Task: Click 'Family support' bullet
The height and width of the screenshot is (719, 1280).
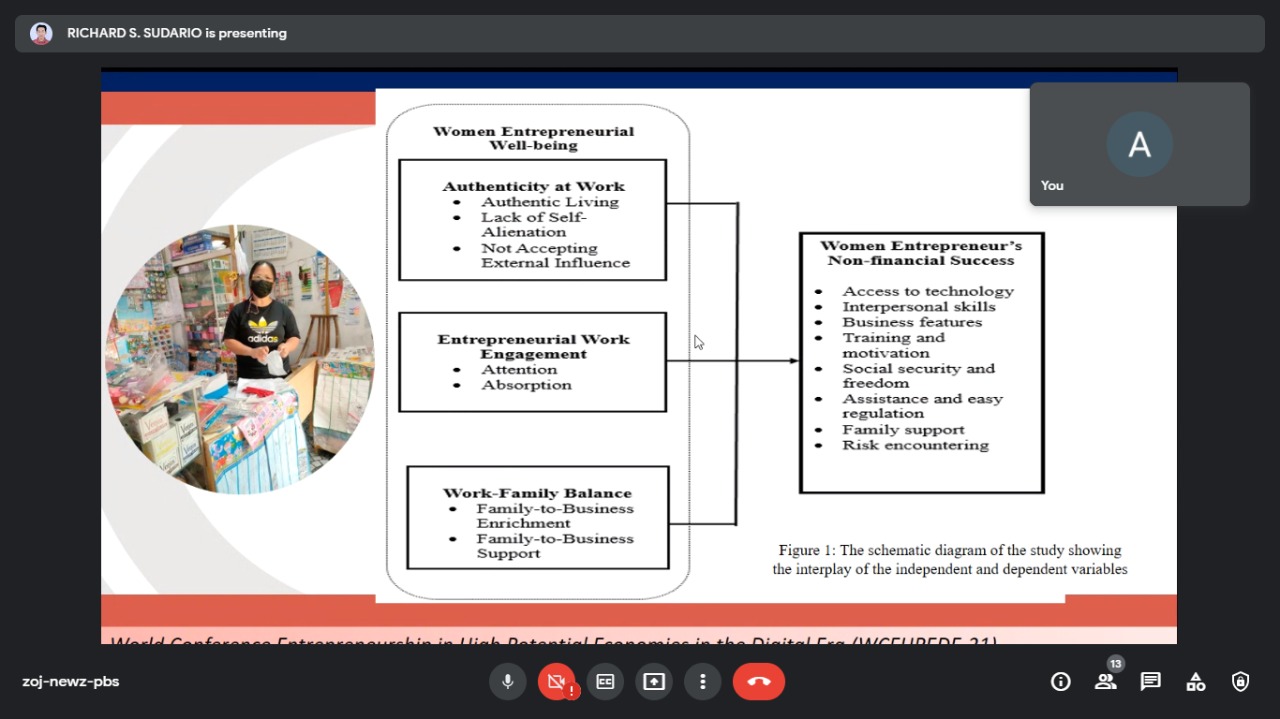Action: click(903, 429)
